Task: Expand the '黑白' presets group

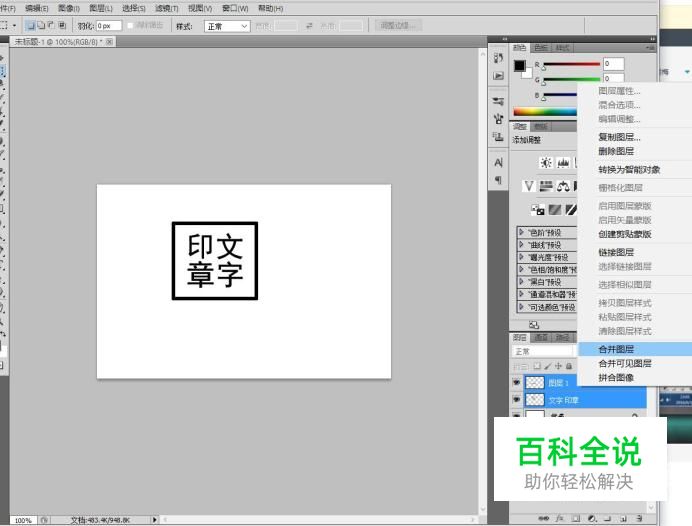Action: click(x=521, y=282)
